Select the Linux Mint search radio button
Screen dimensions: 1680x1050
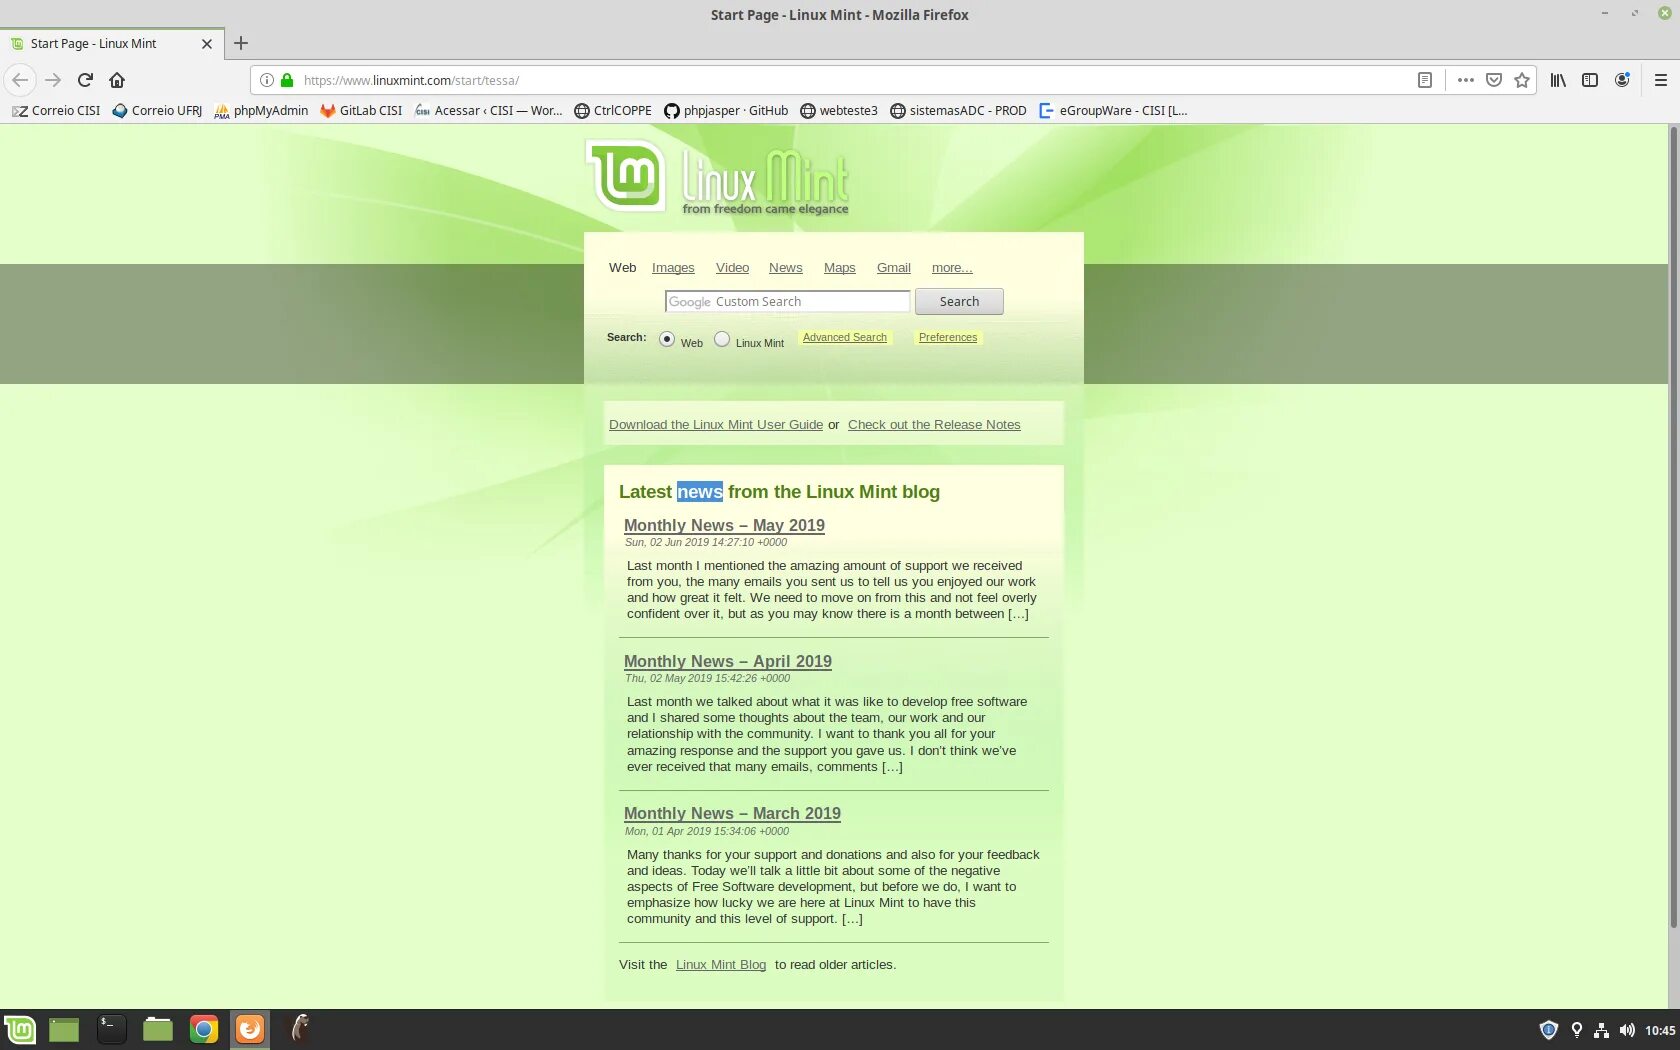pos(722,339)
